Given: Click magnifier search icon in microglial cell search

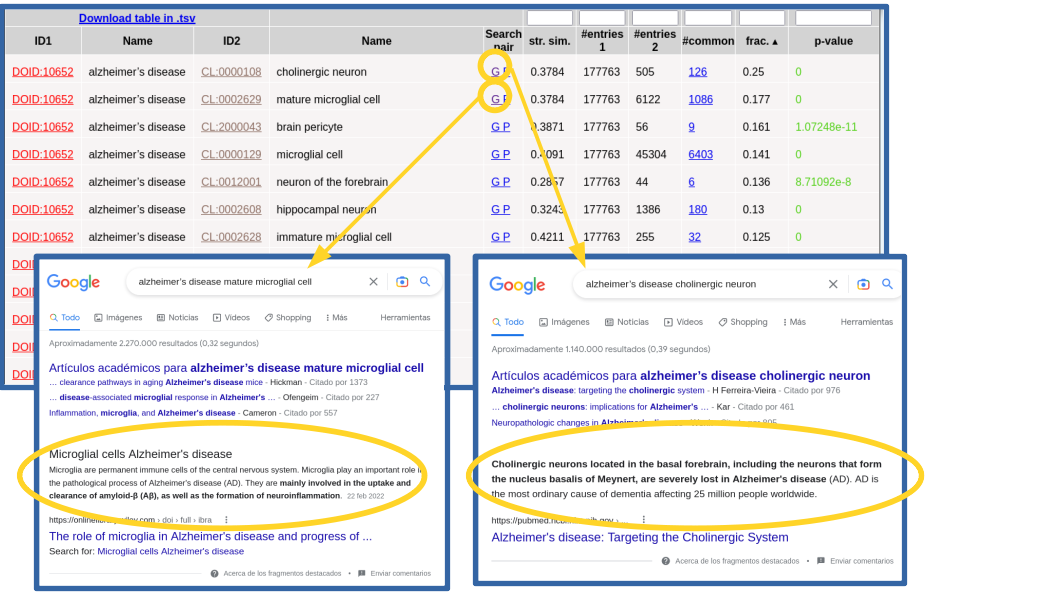Looking at the screenshot, I should tap(425, 282).
